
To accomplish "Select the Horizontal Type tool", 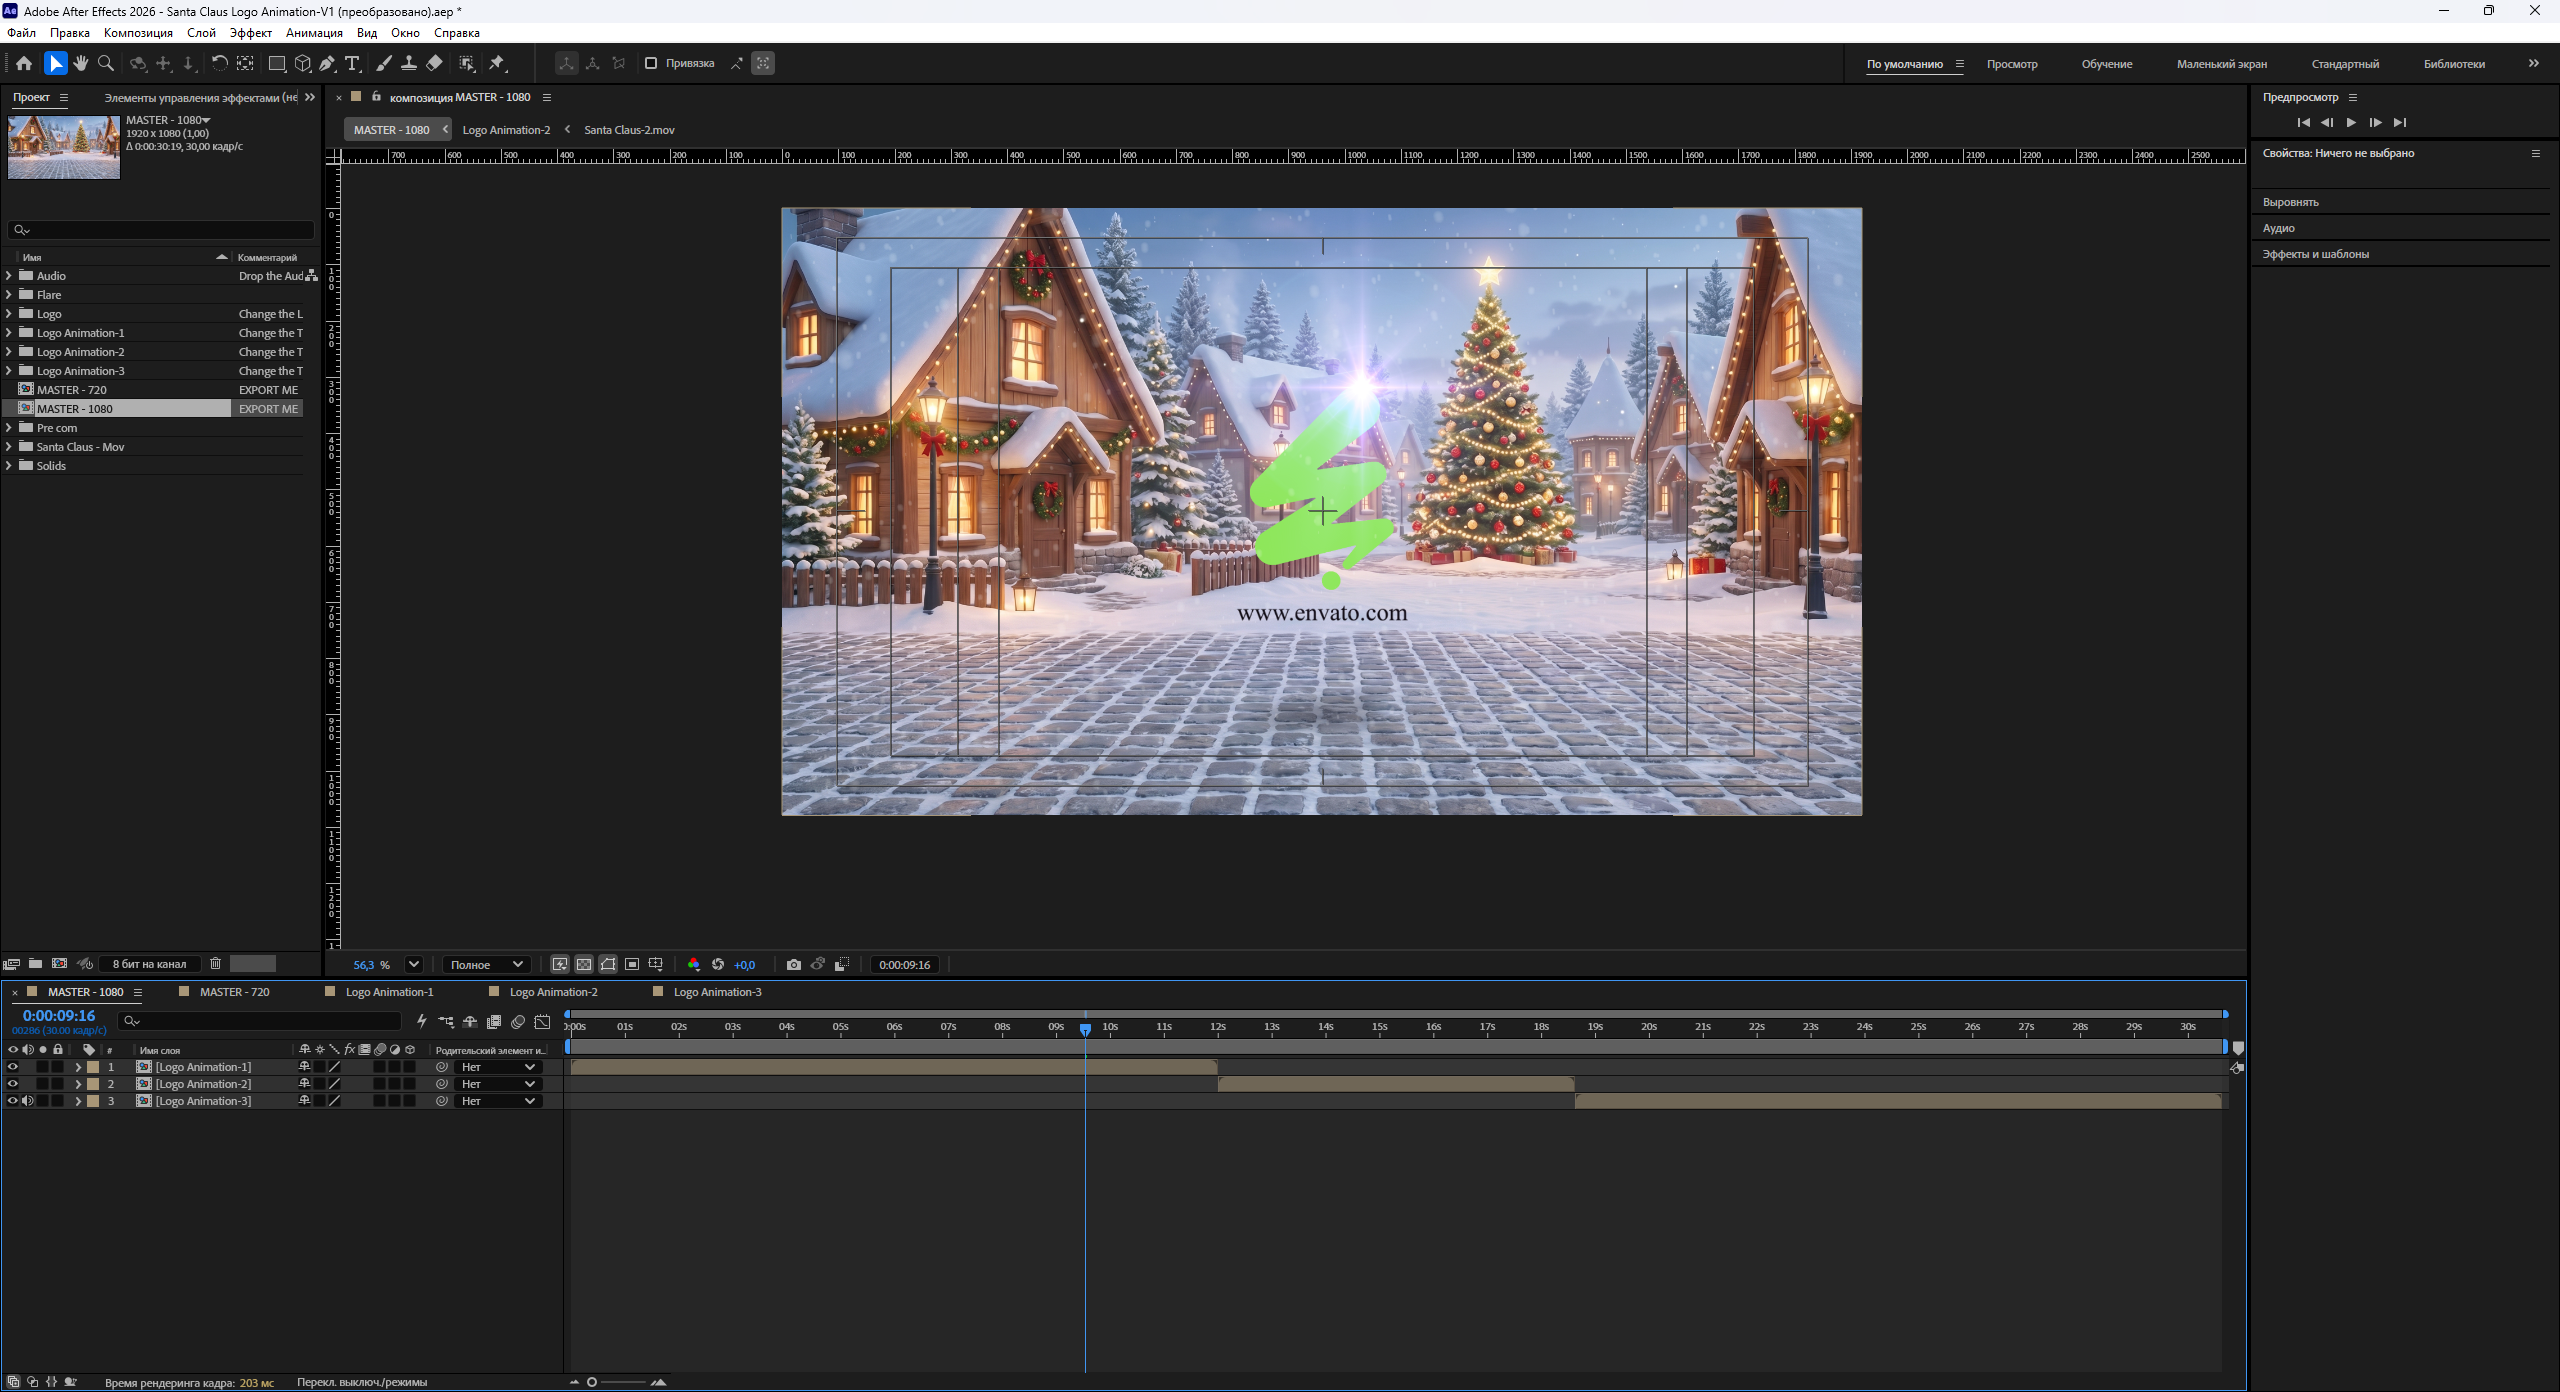I will coord(352,63).
